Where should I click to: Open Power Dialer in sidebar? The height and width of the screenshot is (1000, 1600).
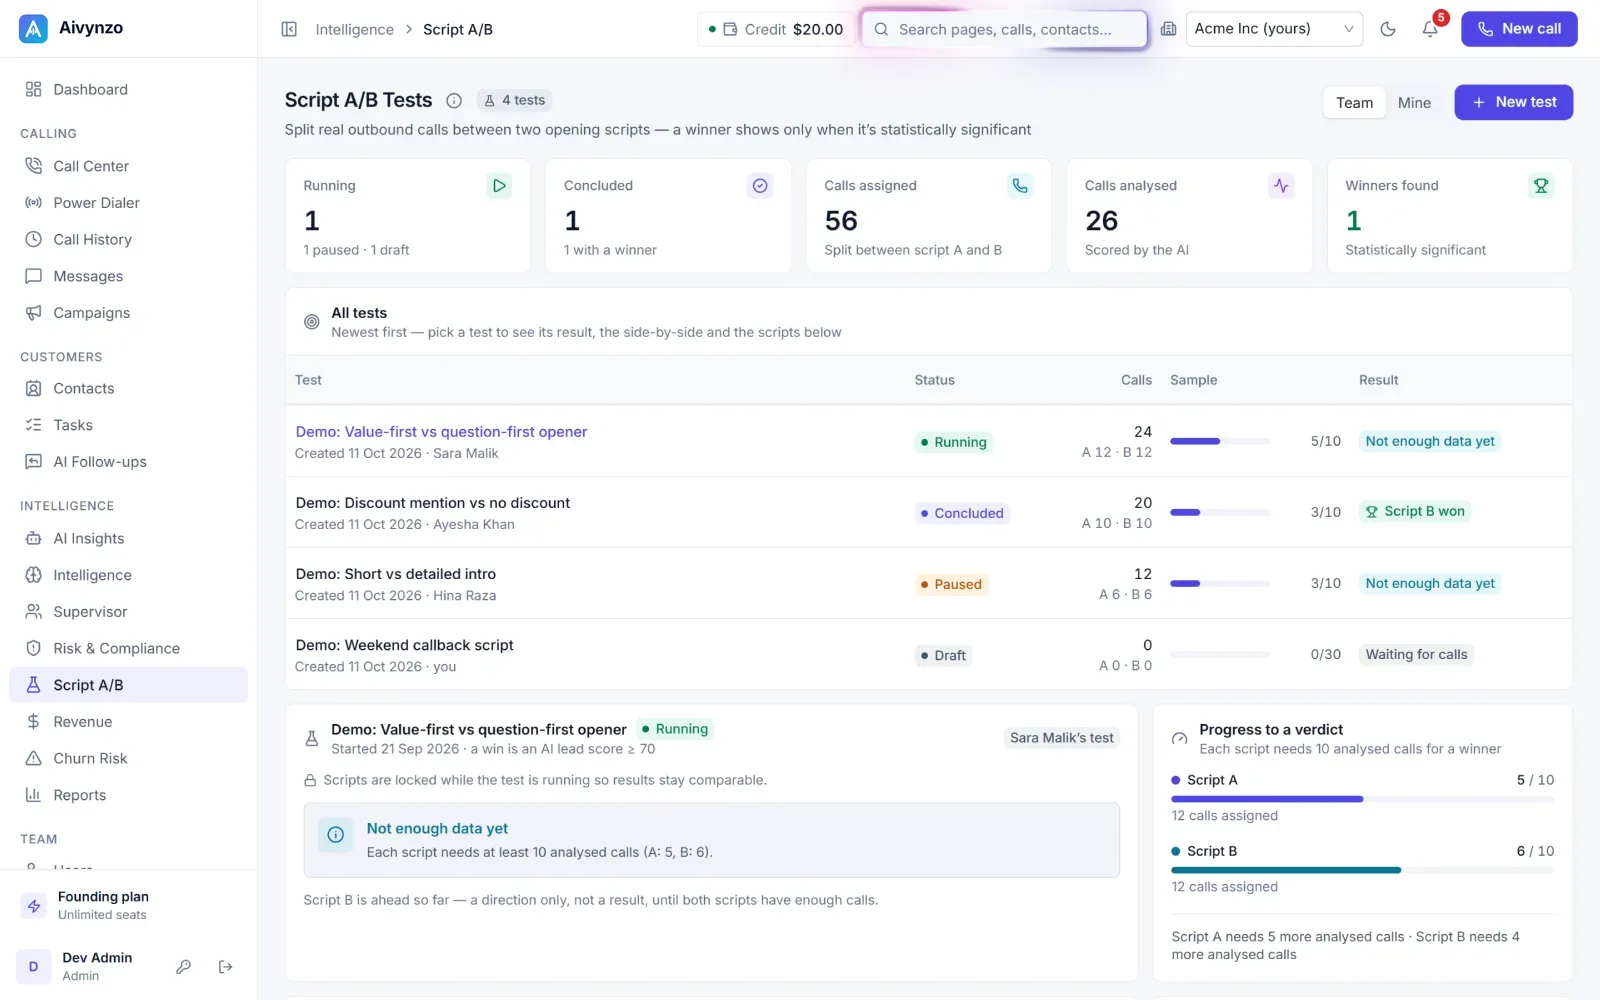tap(128, 203)
